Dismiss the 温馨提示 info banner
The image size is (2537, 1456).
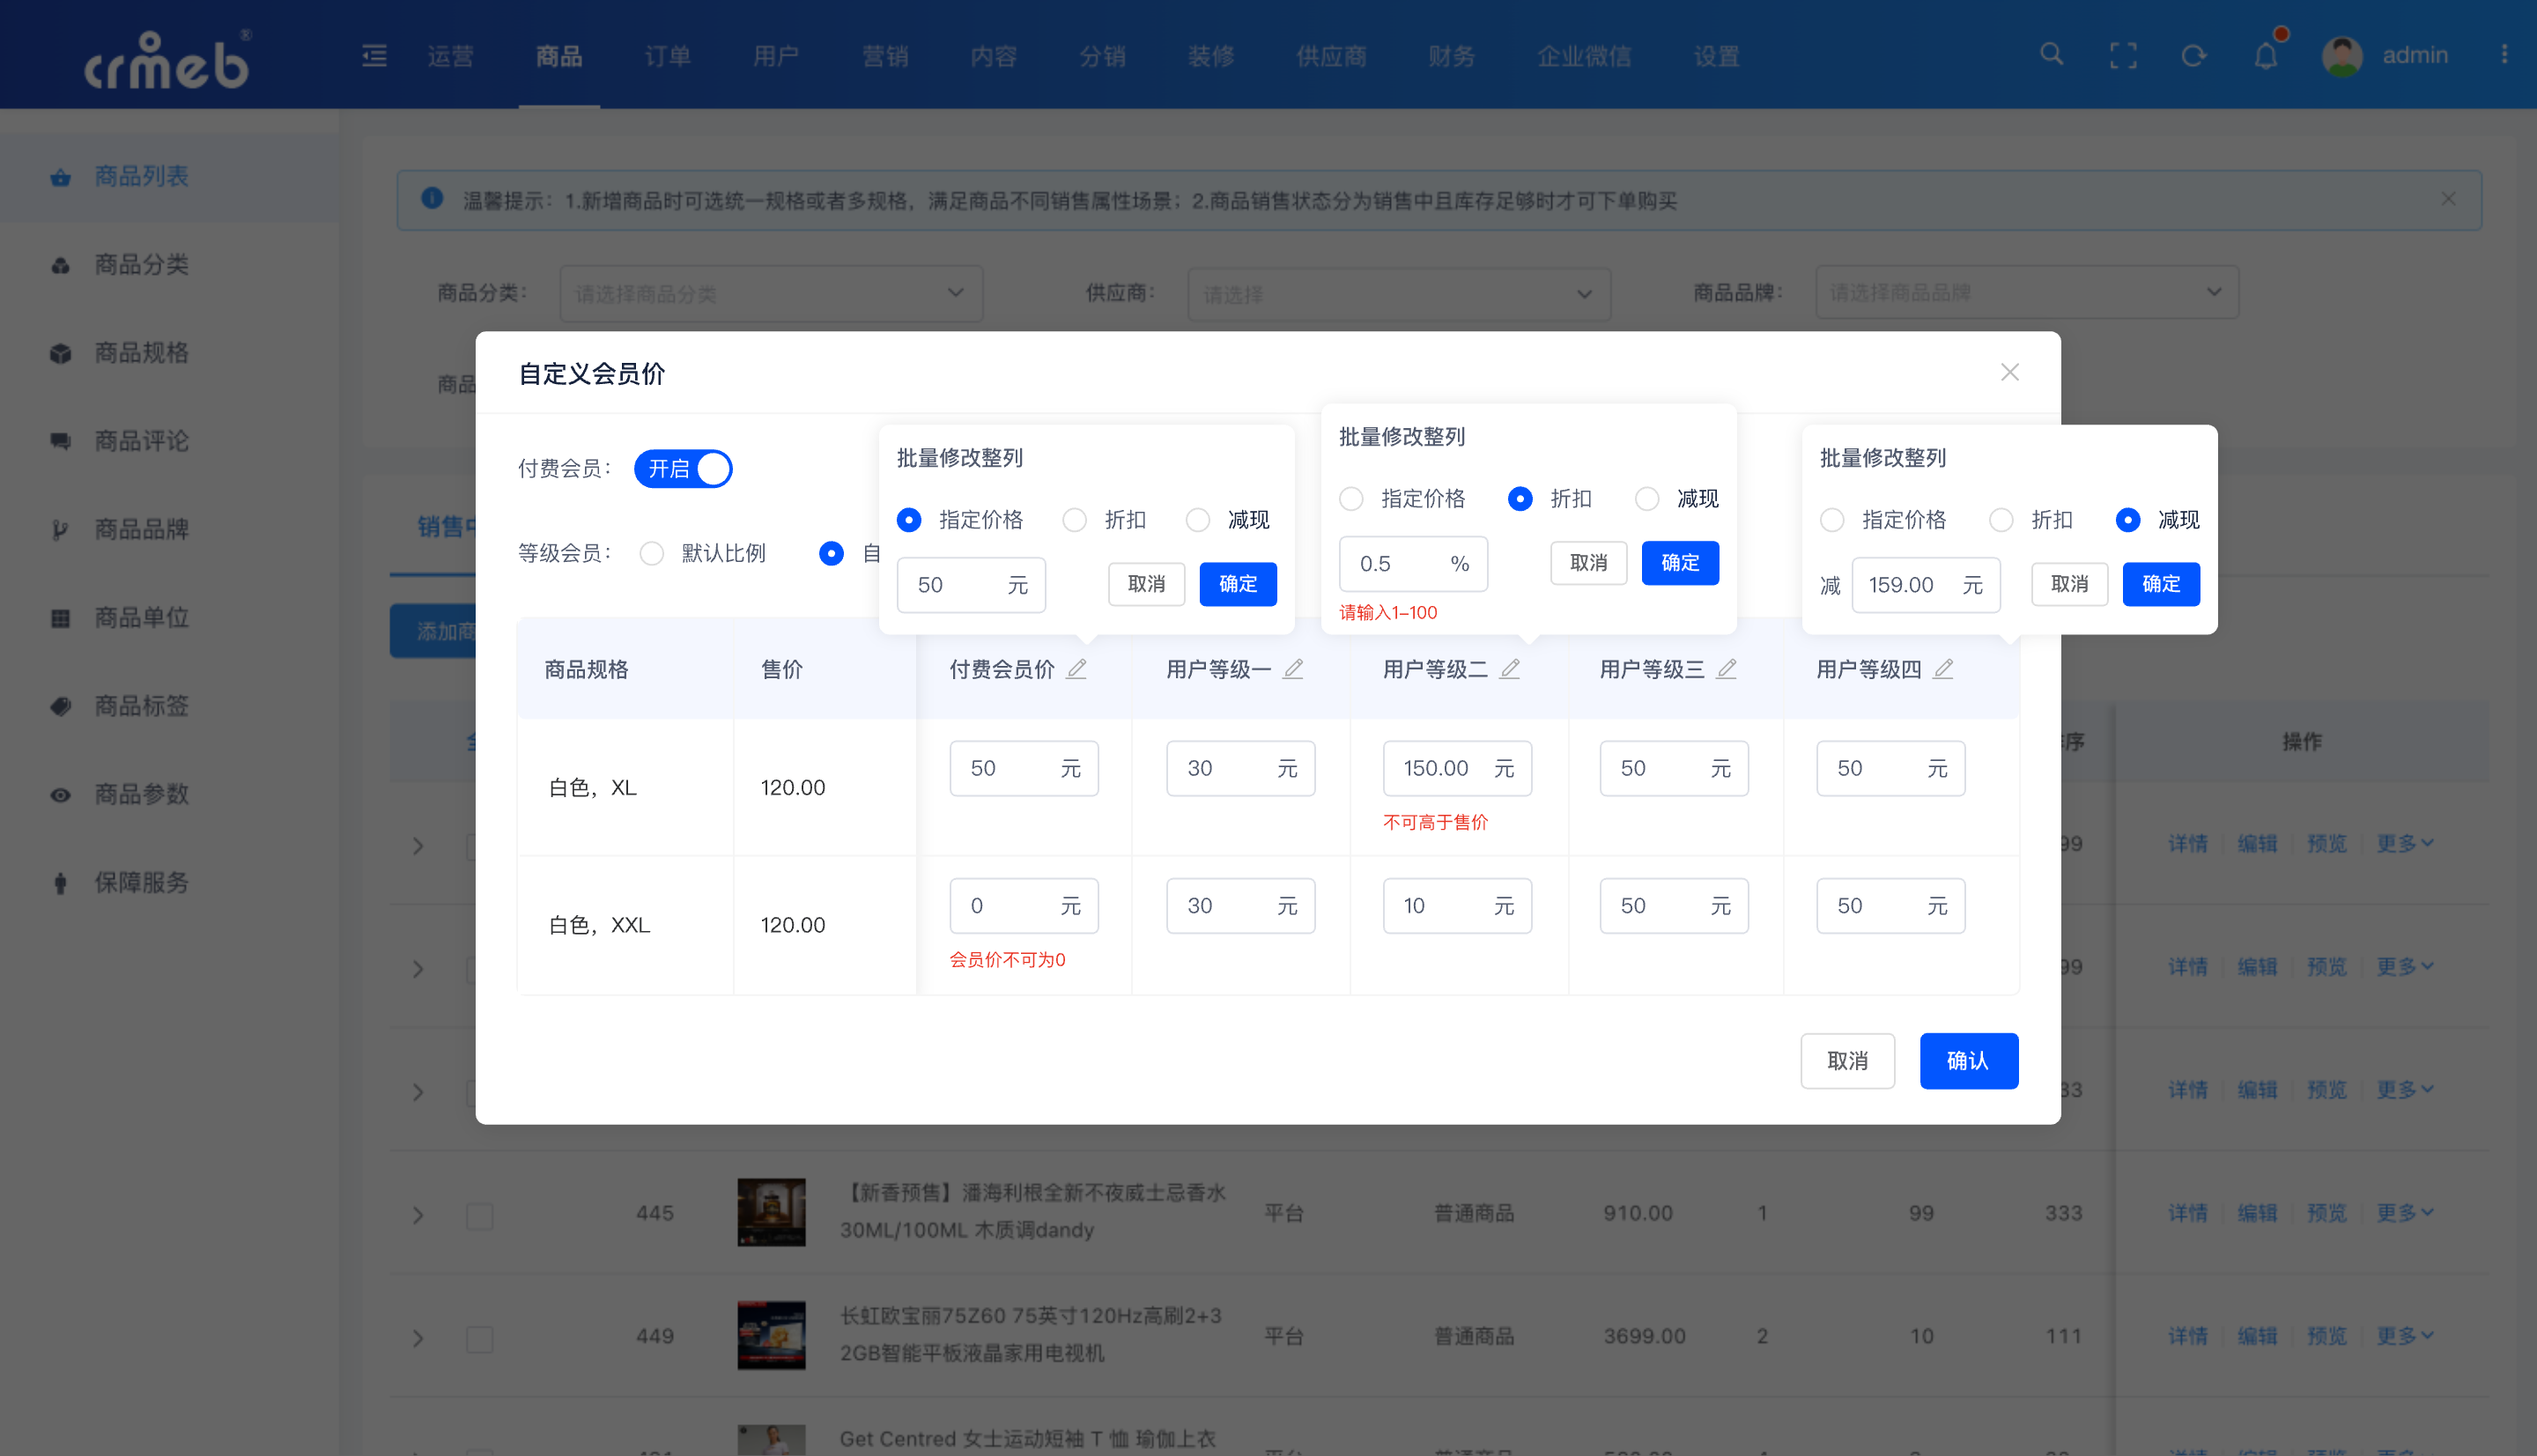coord(2448,199)
